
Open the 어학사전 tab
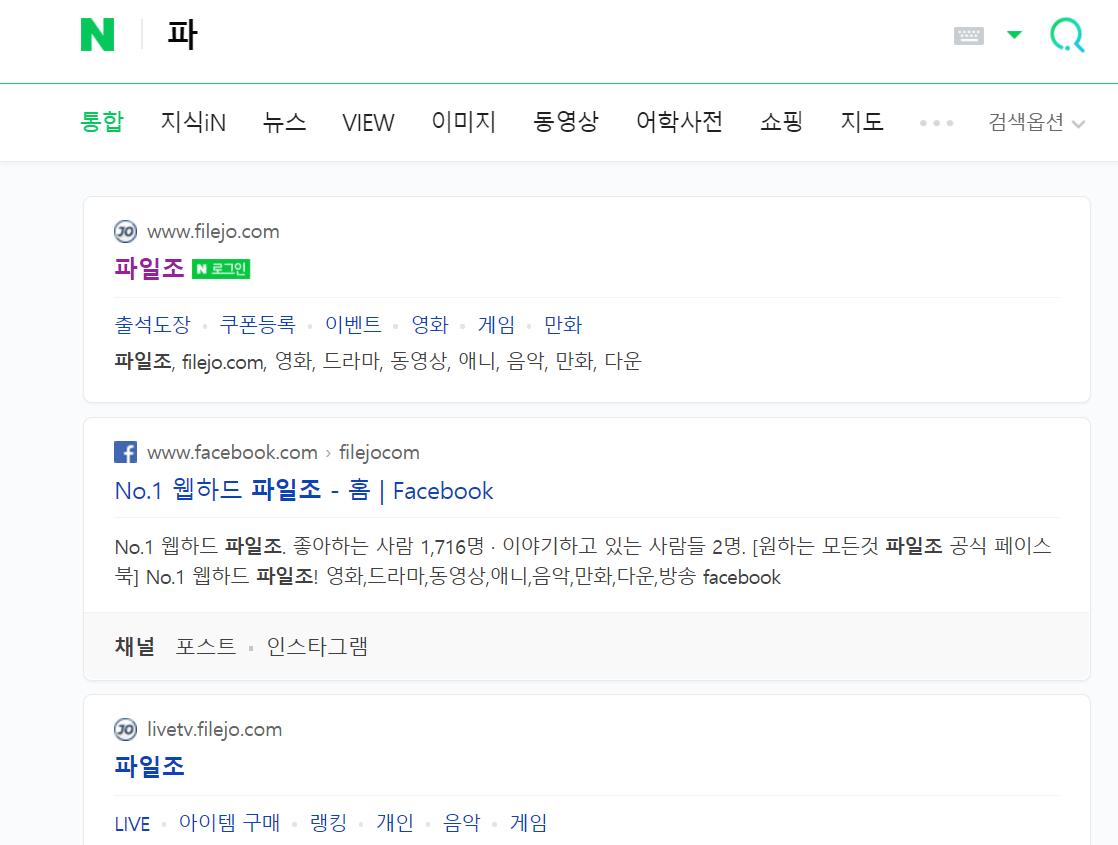[679, 122]
